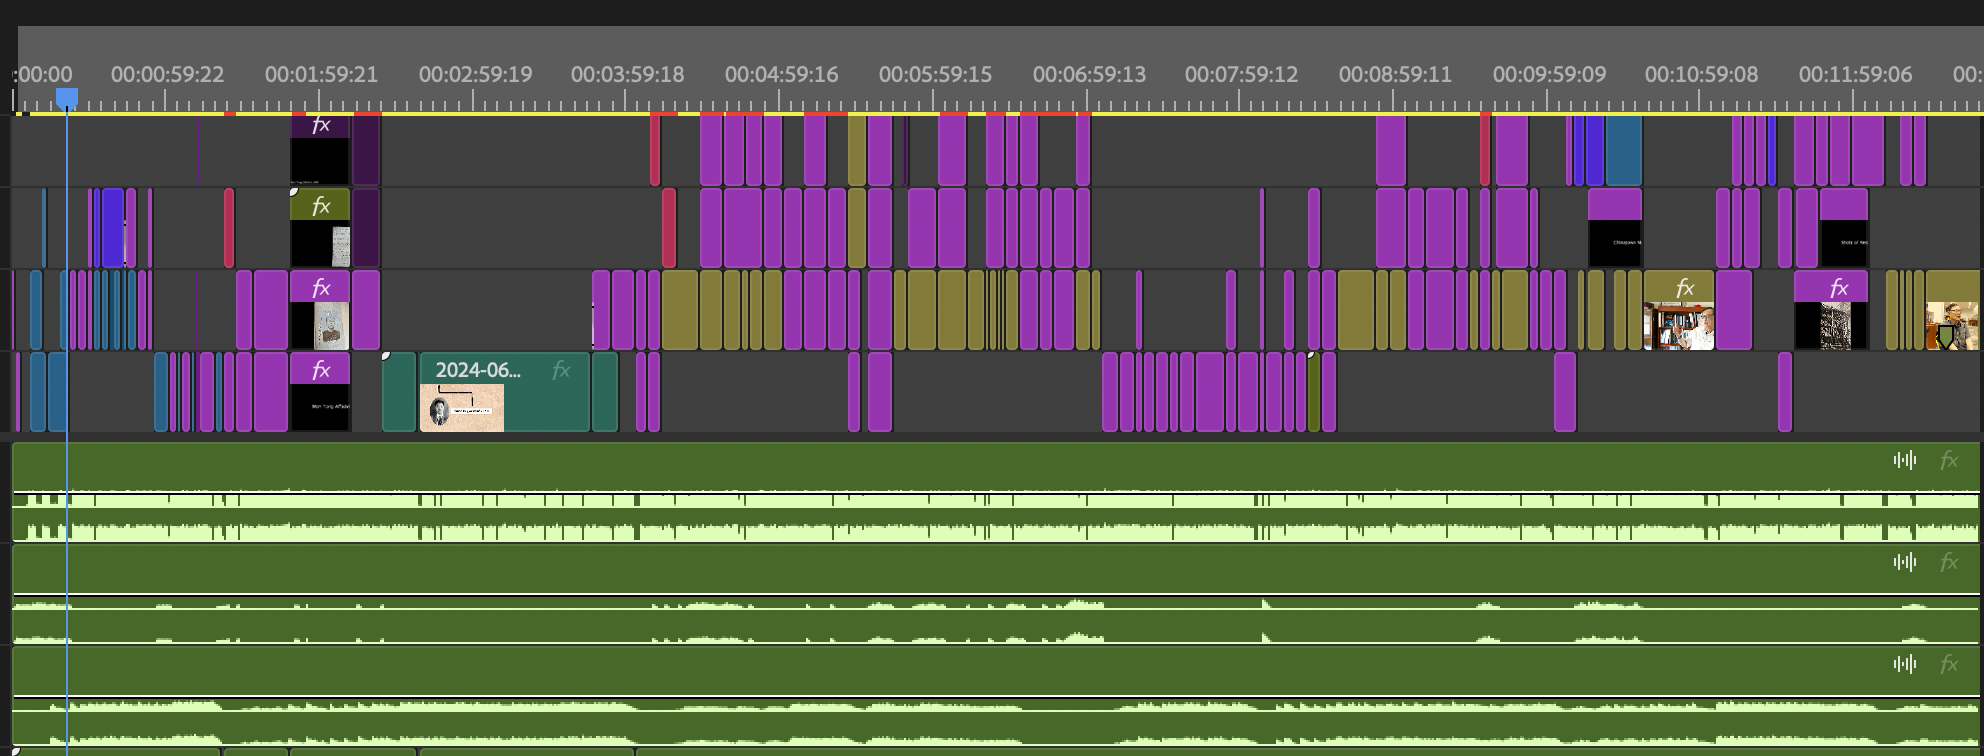Select the ID portrait photo thumbnail
Screen dimensions: 1984x756
click(331, 326)
